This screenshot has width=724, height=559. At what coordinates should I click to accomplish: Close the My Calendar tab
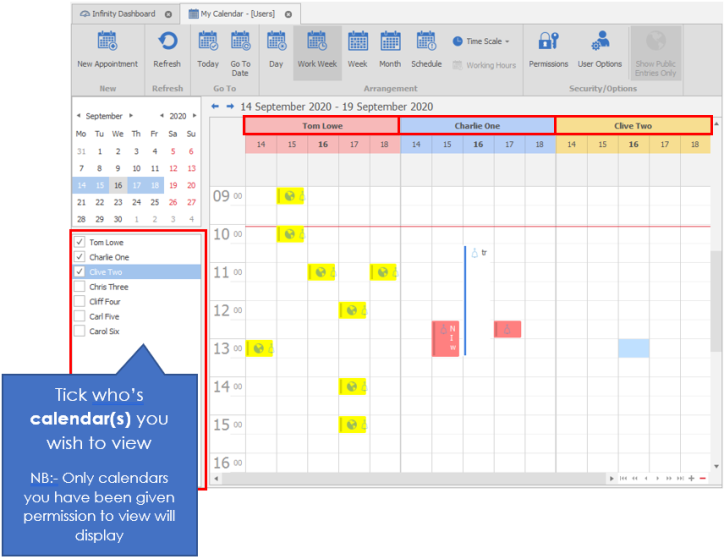pyautogui.click(x=288, y=14)
